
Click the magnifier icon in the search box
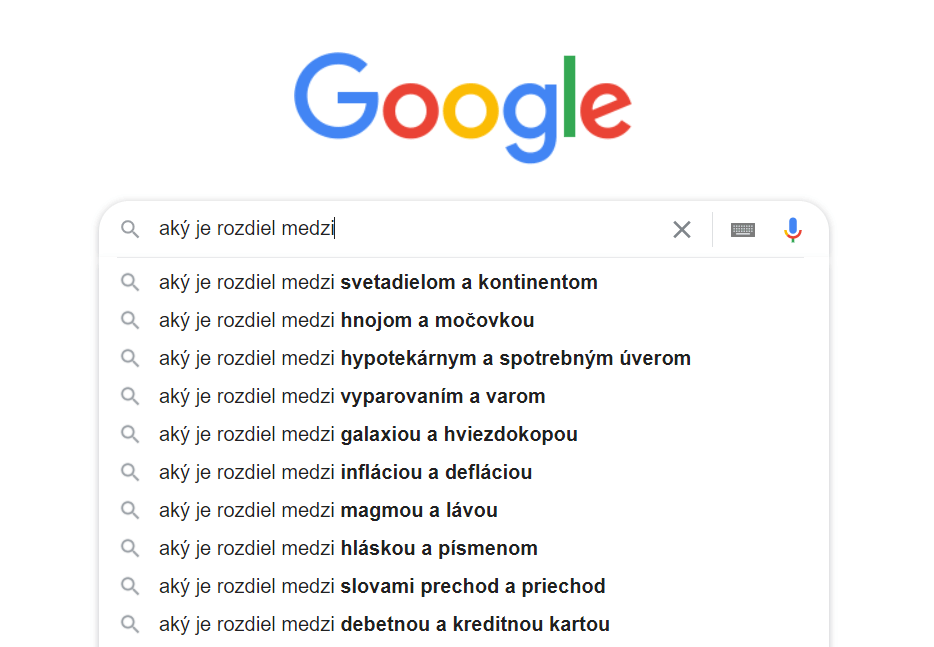130,229
